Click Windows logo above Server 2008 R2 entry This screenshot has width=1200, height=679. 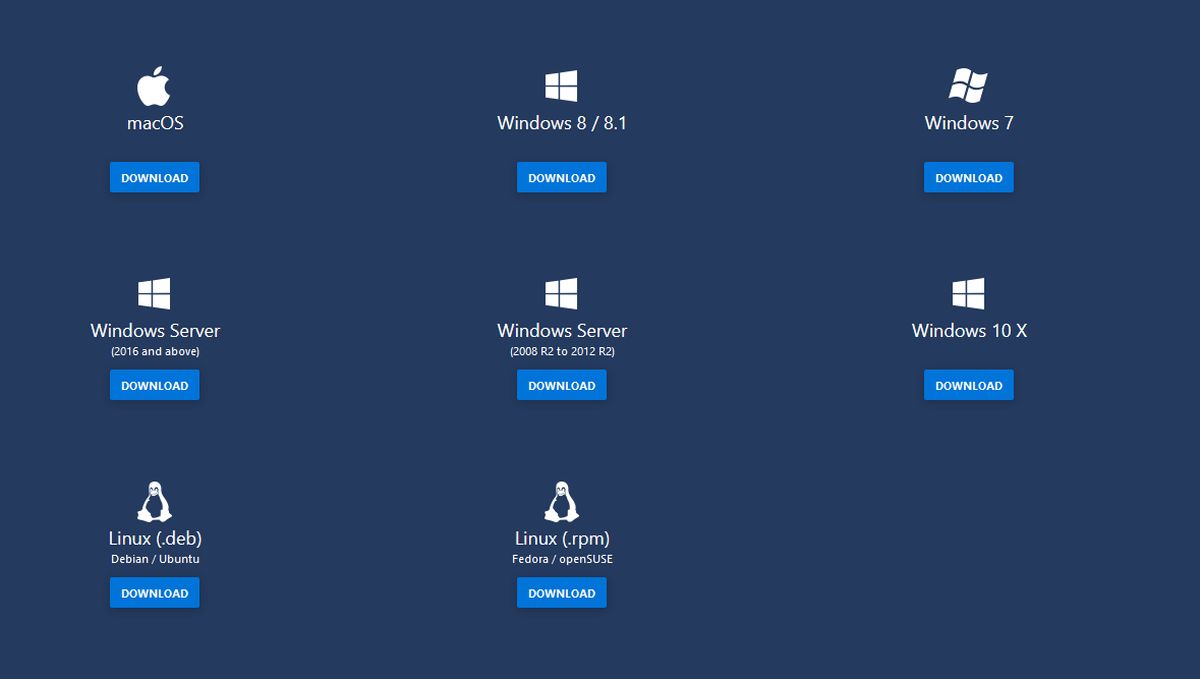coord(561,294)
